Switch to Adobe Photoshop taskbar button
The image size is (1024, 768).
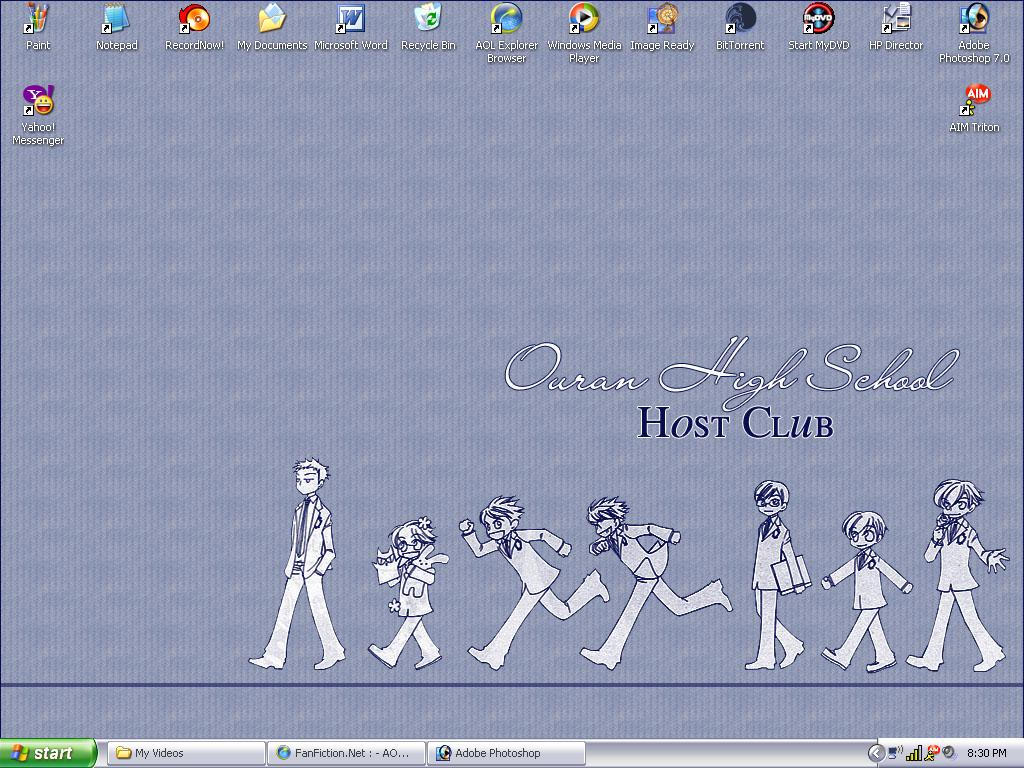[506, 753]
